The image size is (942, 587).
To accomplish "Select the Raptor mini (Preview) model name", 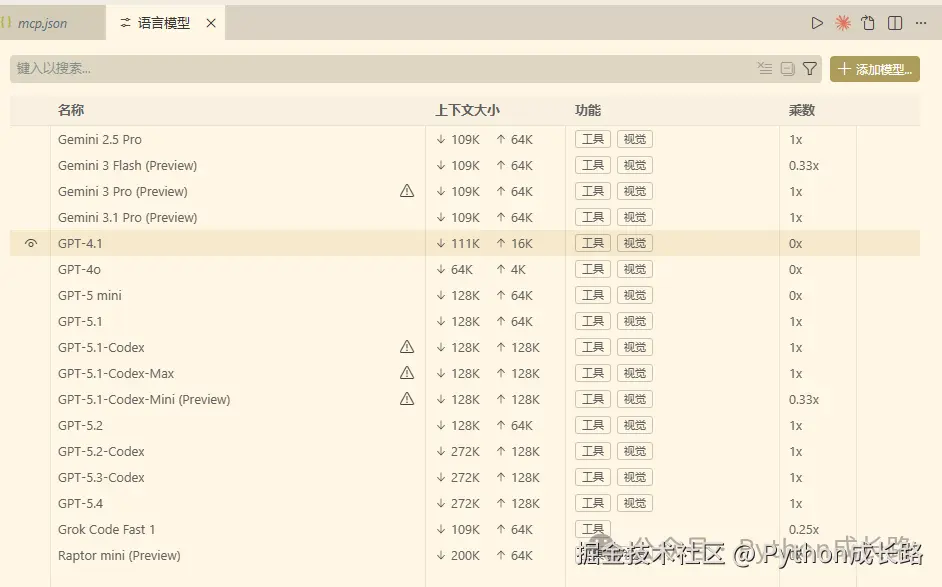I will [x=119, y=556].
